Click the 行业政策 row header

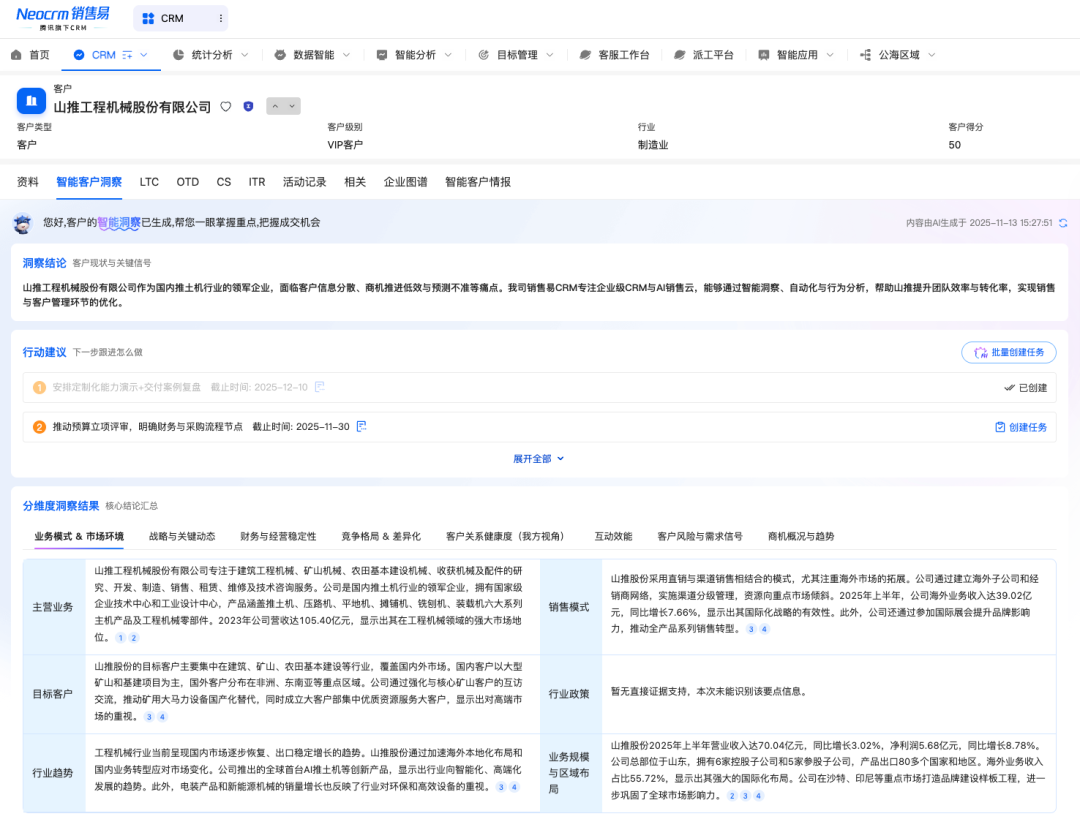(x=569, y=694)
